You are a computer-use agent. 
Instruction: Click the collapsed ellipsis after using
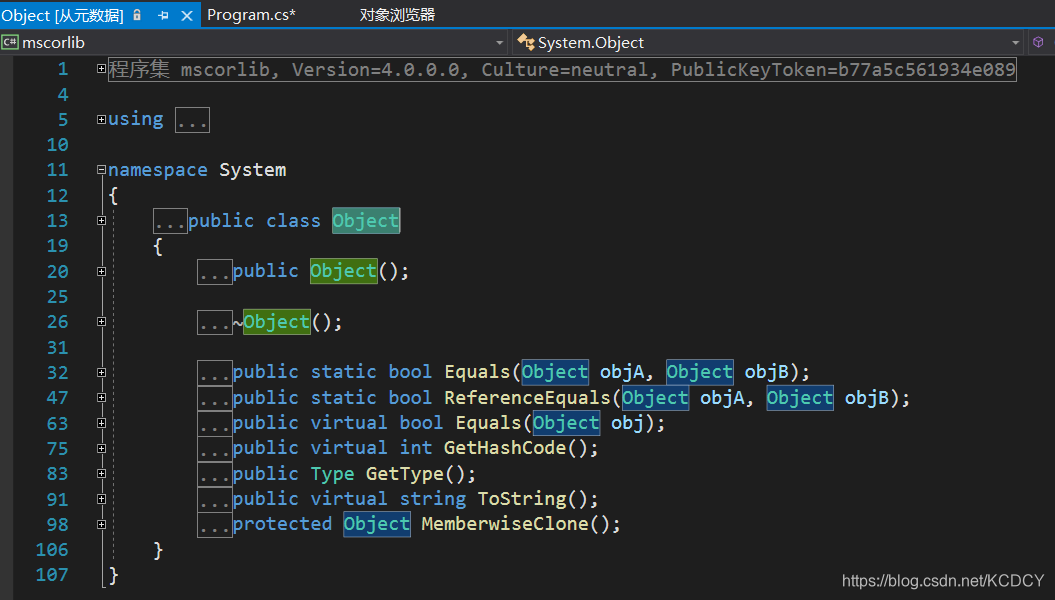point(192,120)
